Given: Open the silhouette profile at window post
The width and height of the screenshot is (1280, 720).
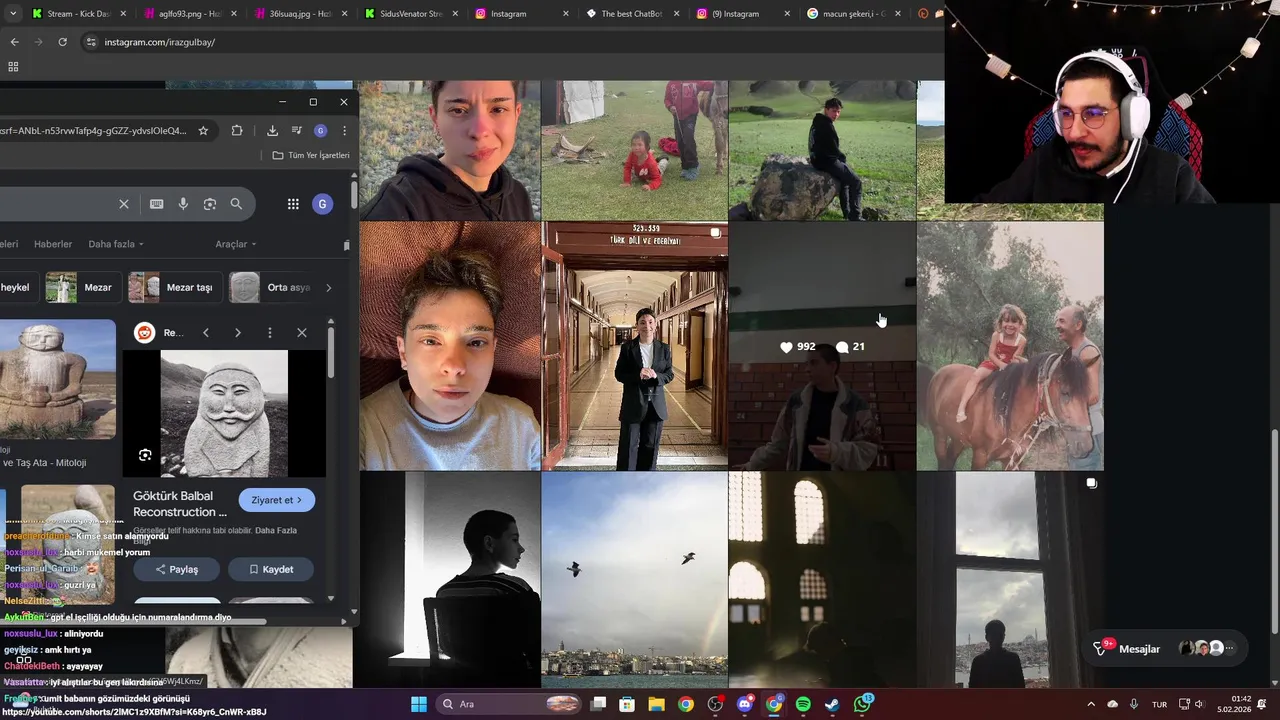Looking at the screenshot, I should coord(450,580).
